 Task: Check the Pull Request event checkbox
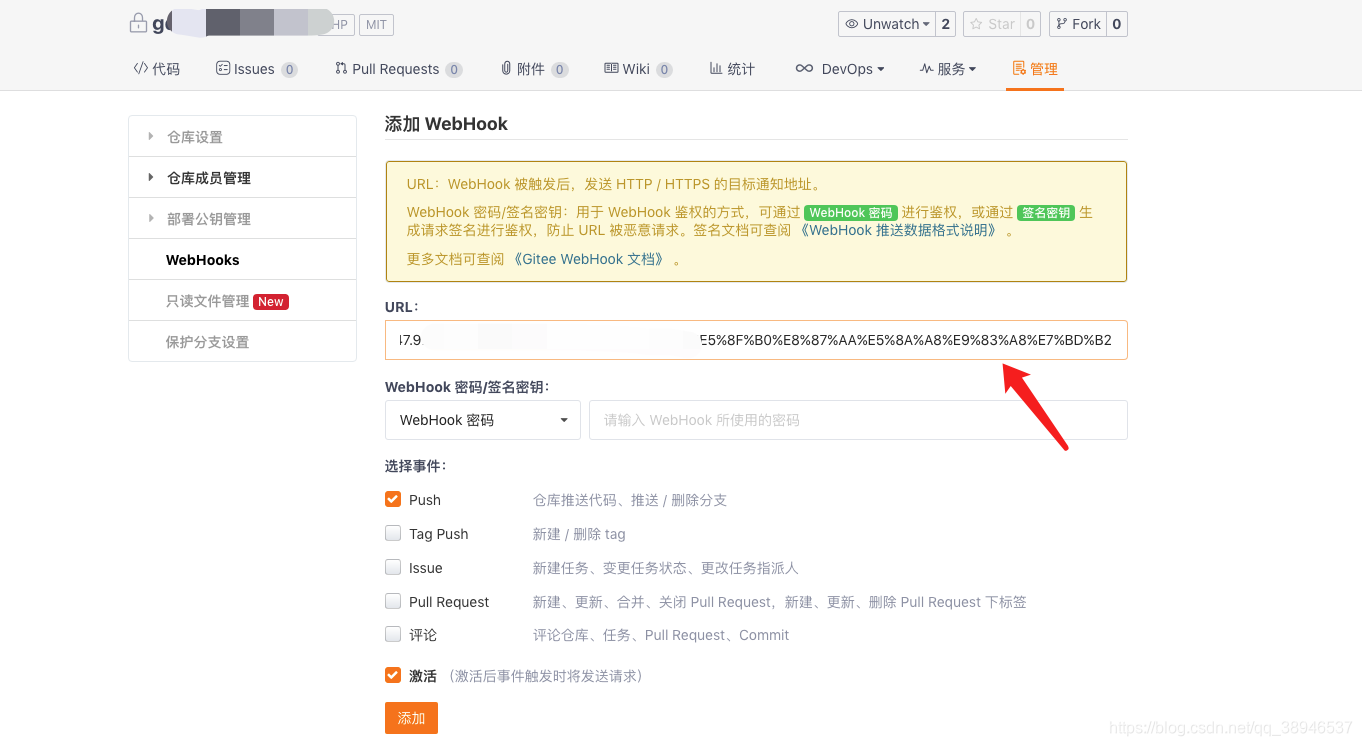pos(393,601)
